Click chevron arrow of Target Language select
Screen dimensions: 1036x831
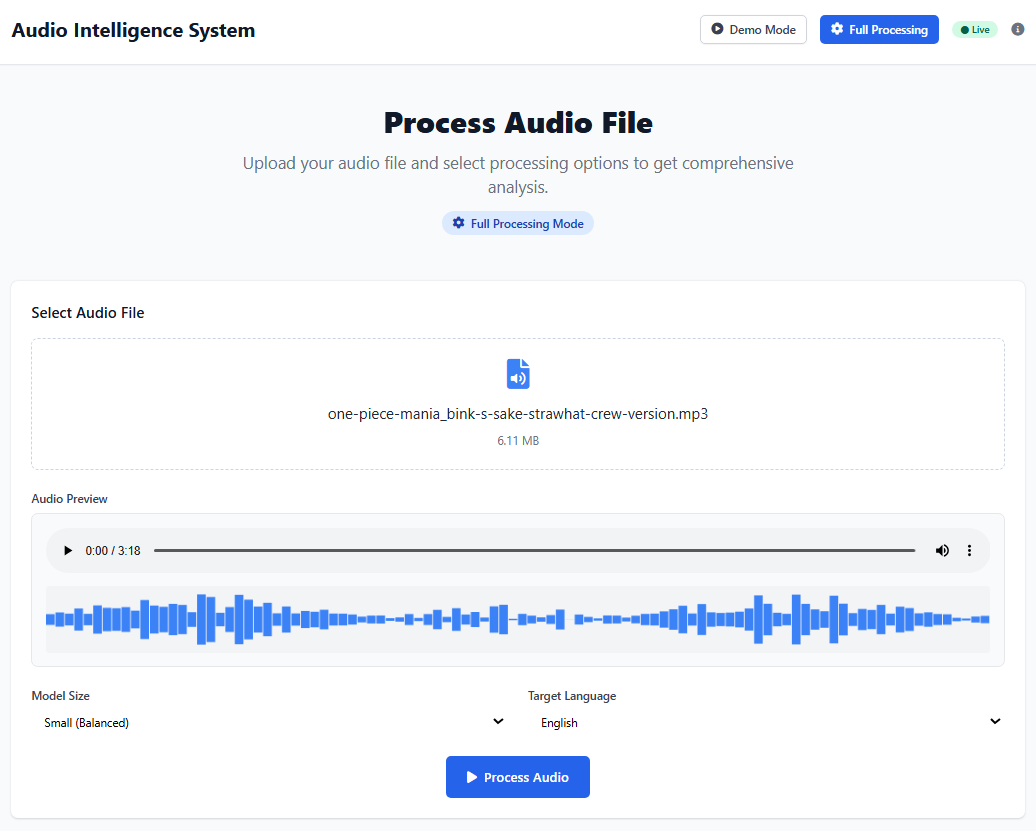point(995,722)
